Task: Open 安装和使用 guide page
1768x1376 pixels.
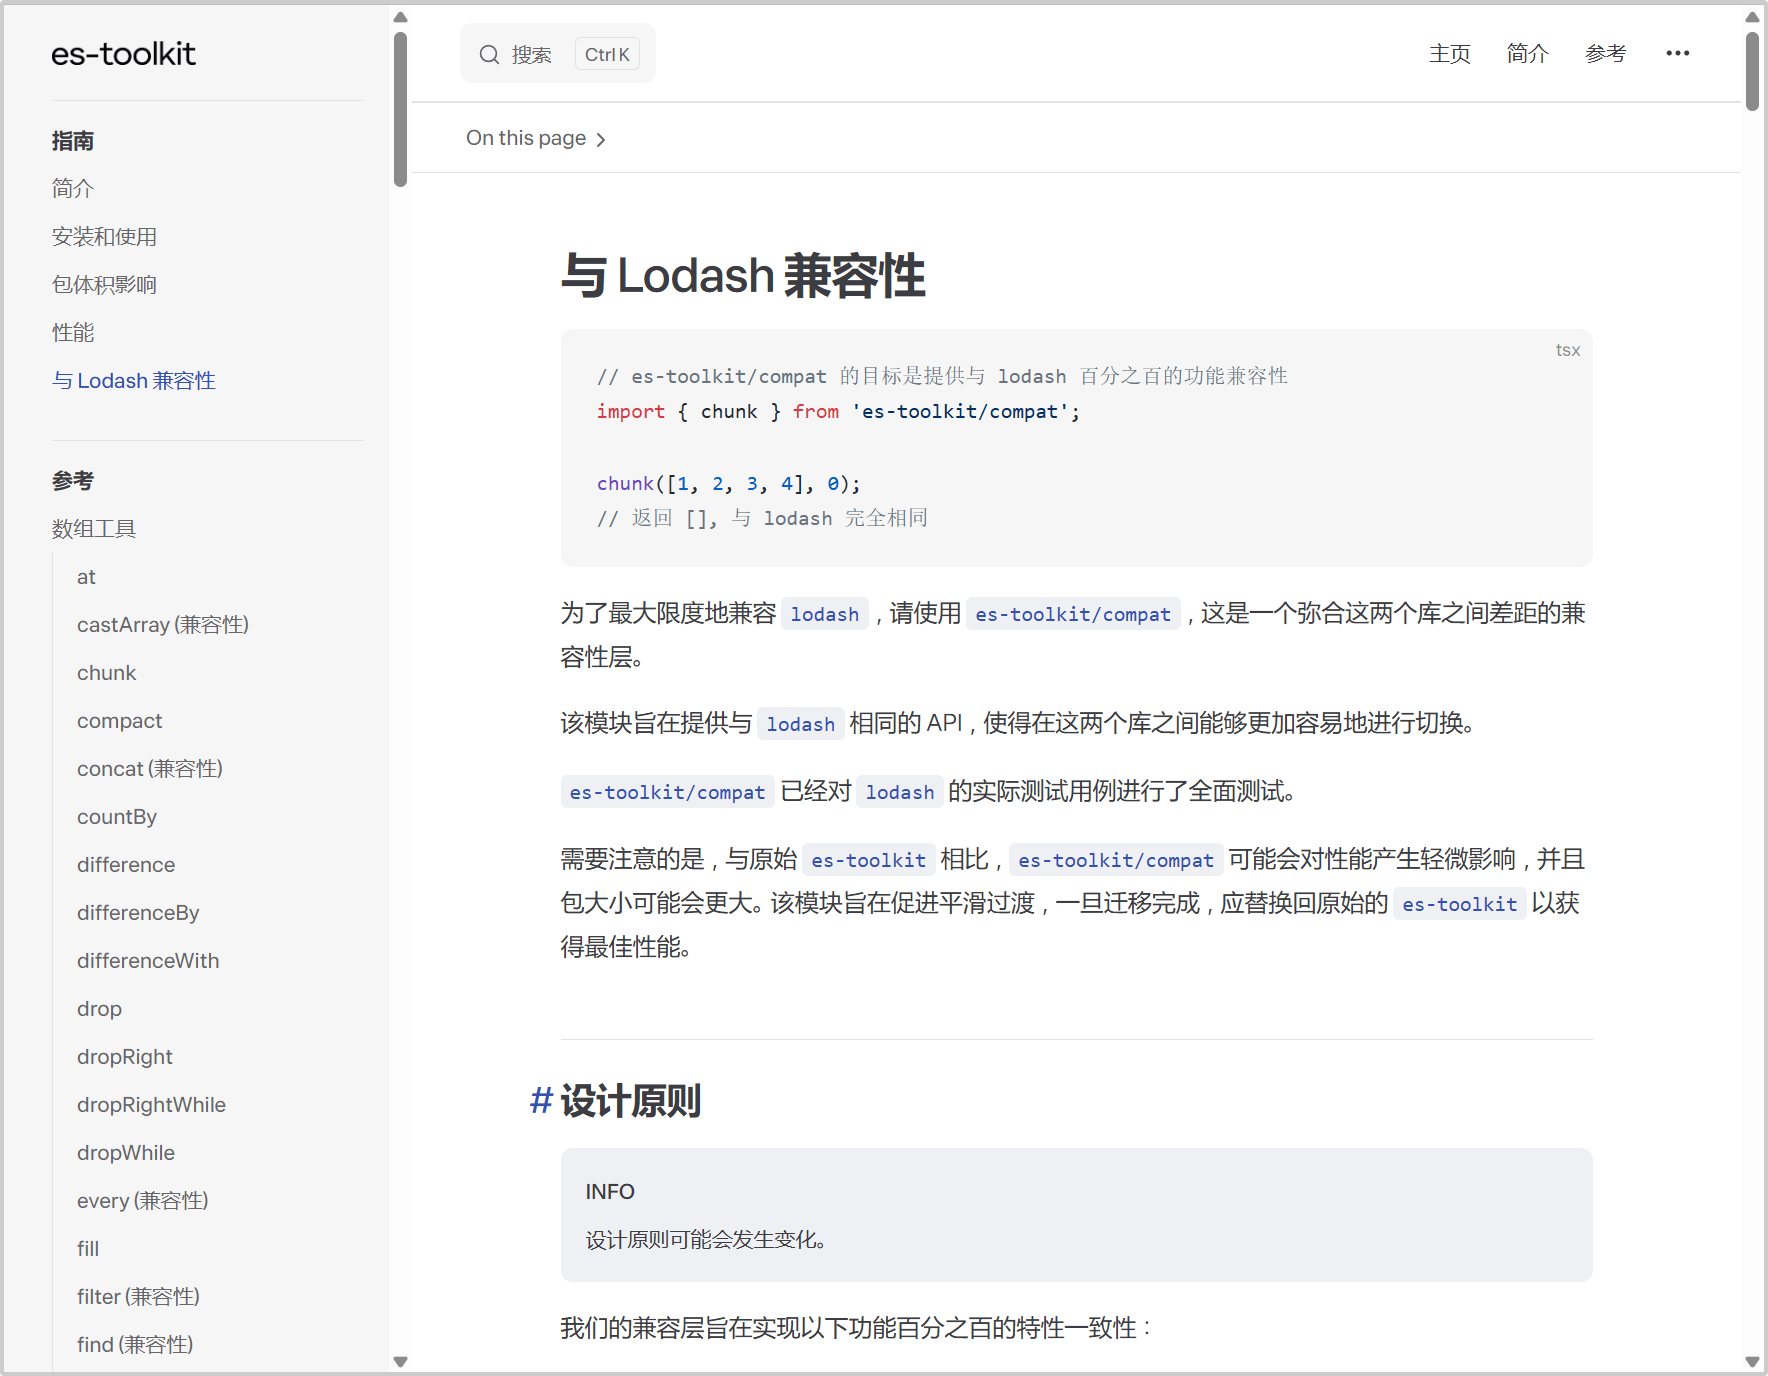Action: 104,236
